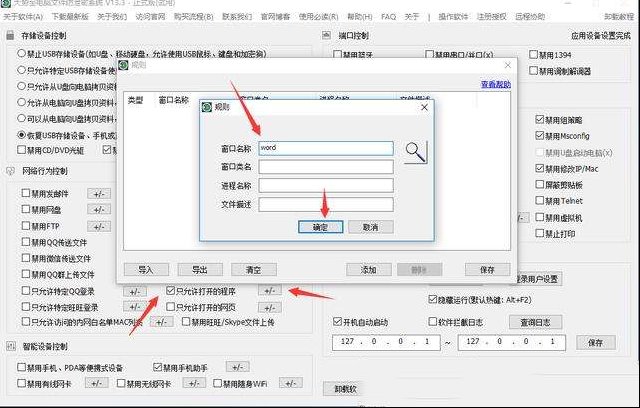Image resolution: width=640 pixels, height=408 pixels.
Task: Toggle the 只允许打开的网页 checkbox
Action: coord(171,307)
